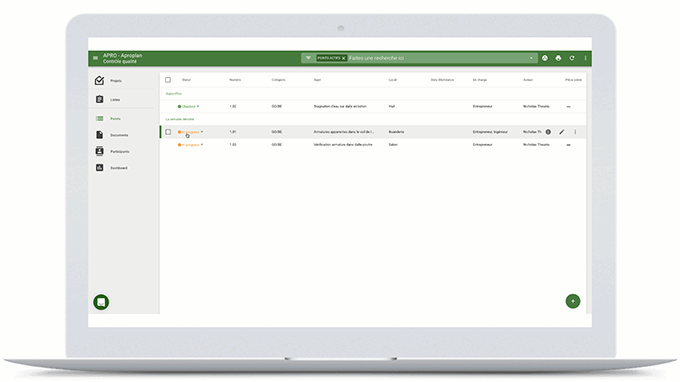Remove the Points Actifs filter chip
Viewport: 680px width, 382px height.
(343, 58)
